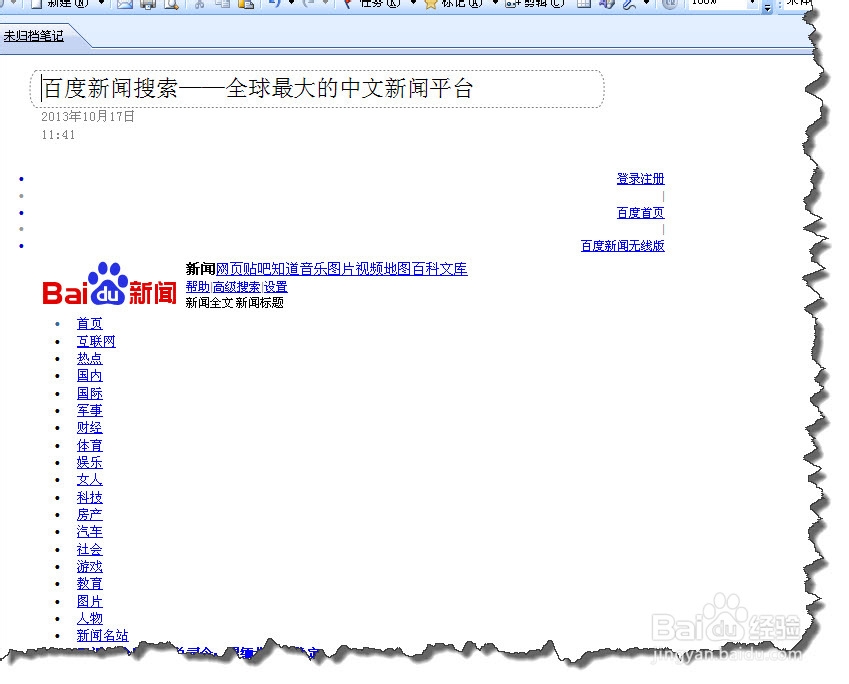Open the 百度新闻无线版 link
Viewport: 849px width, 684px height.
623,246
